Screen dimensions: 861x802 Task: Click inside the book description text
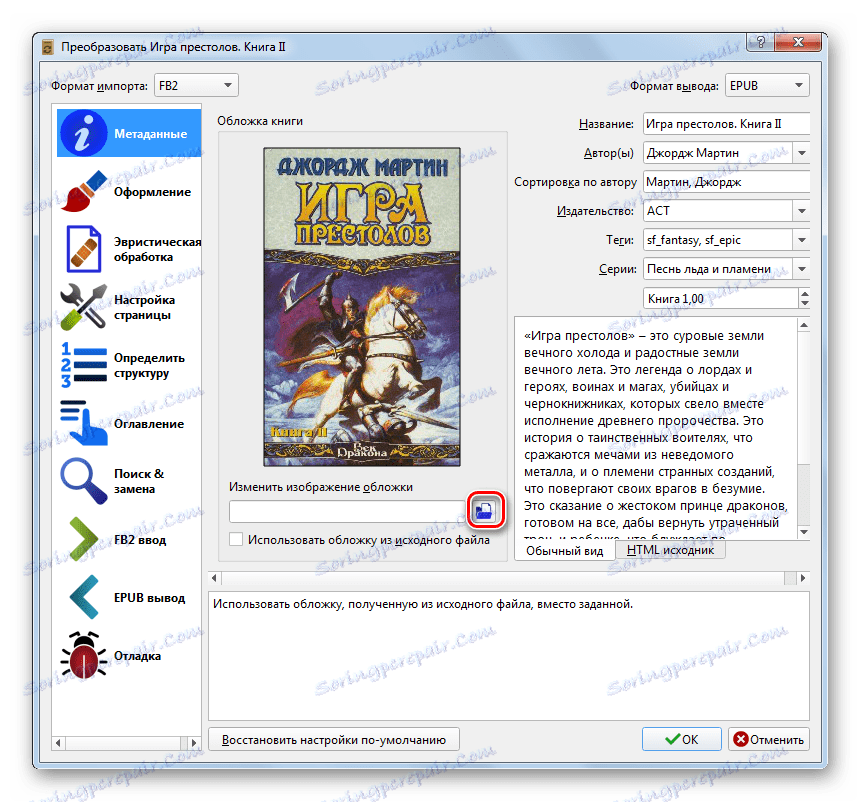pos(656,428)
